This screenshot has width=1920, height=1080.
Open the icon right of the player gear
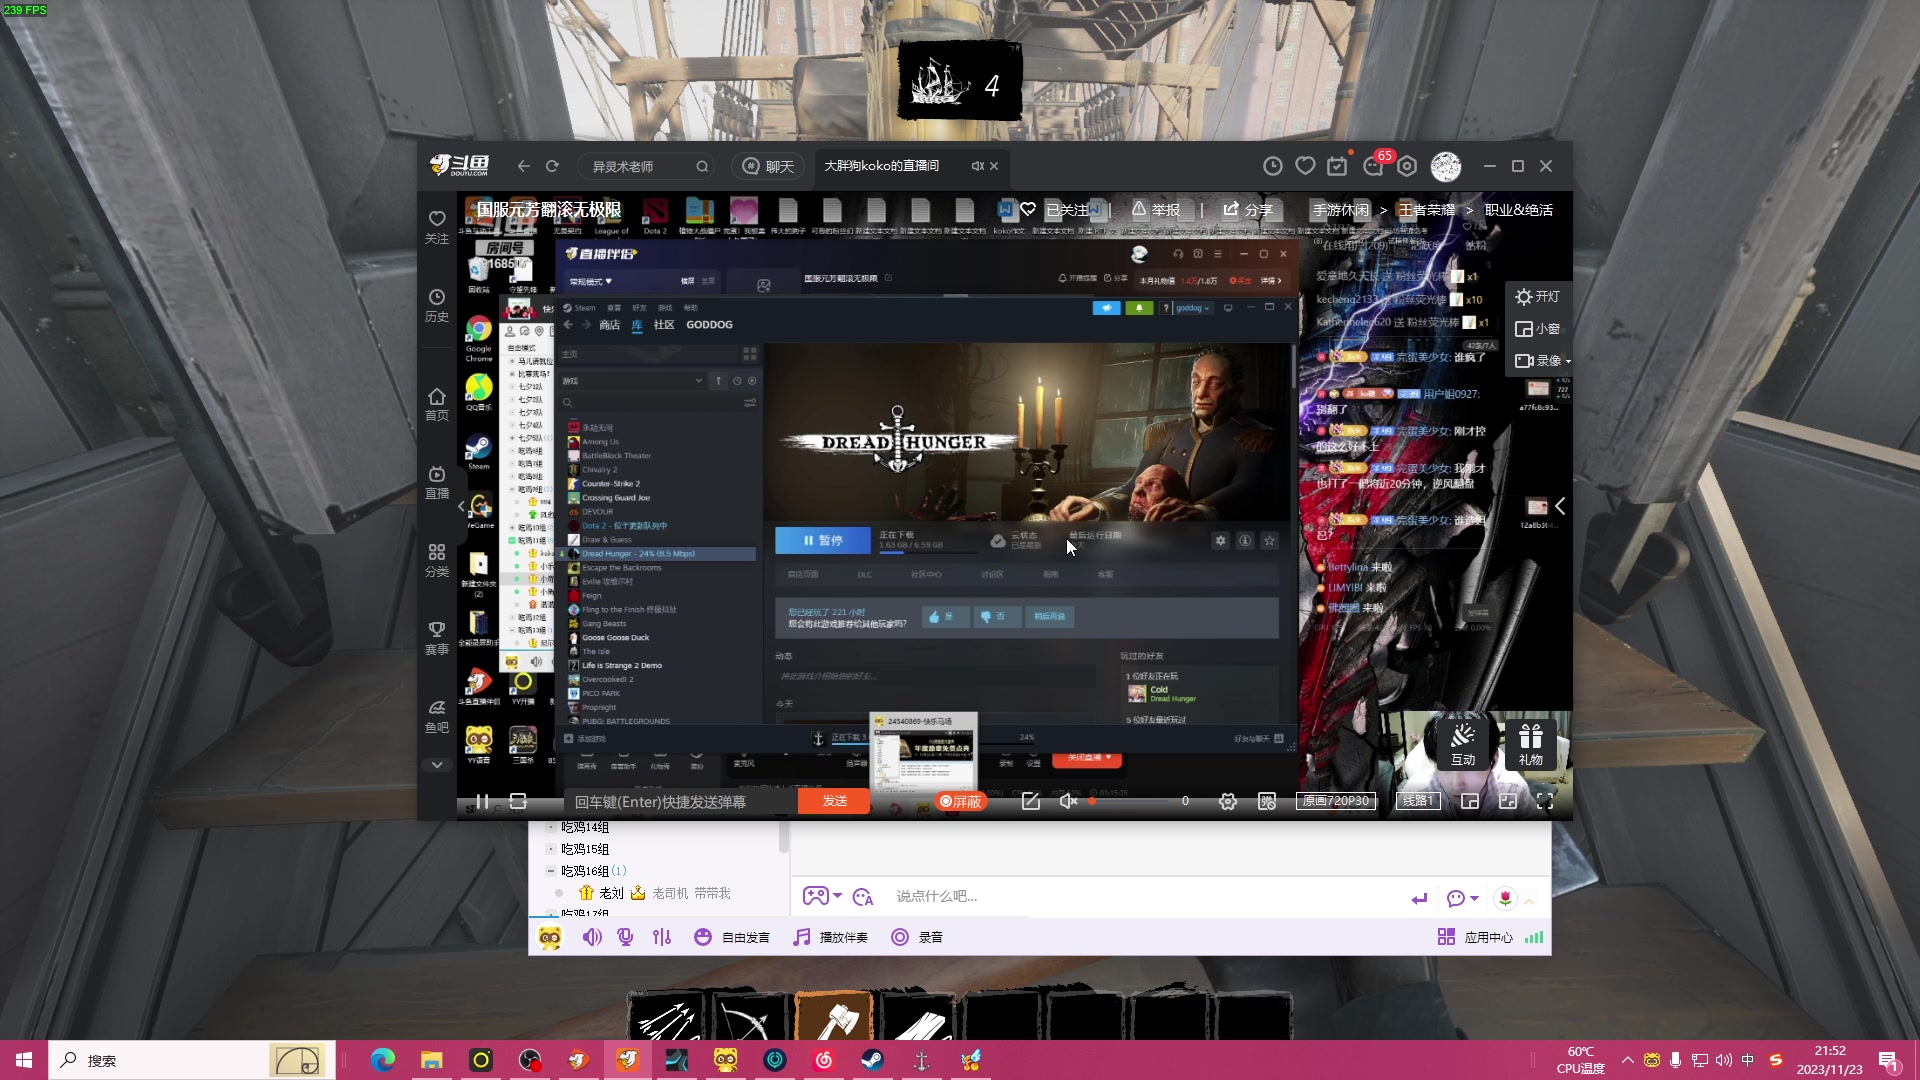tap(1267, 801)
